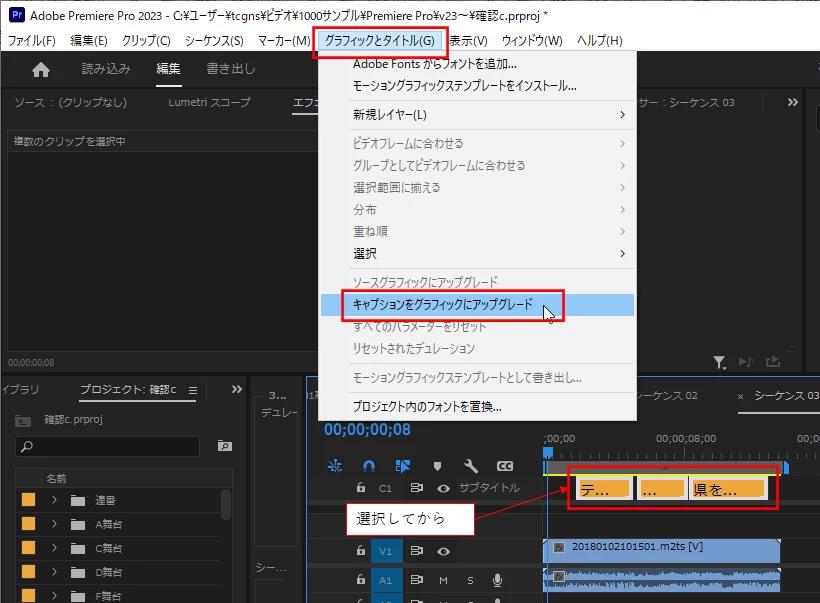The image size is (820, 603).
Task: Open the ヘルプ(H) menu
Action: tap(599, 40)
